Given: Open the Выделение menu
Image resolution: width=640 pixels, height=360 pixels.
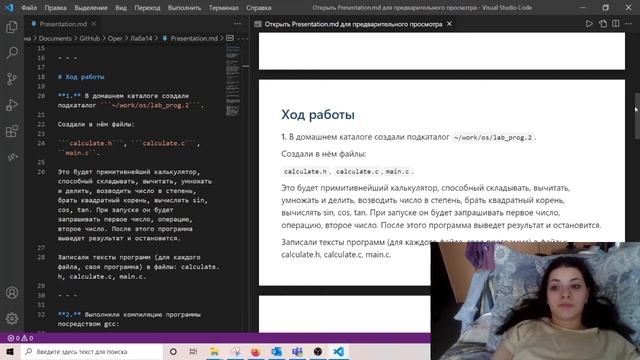Looking at the screenshot, I should tap(91, 8).
